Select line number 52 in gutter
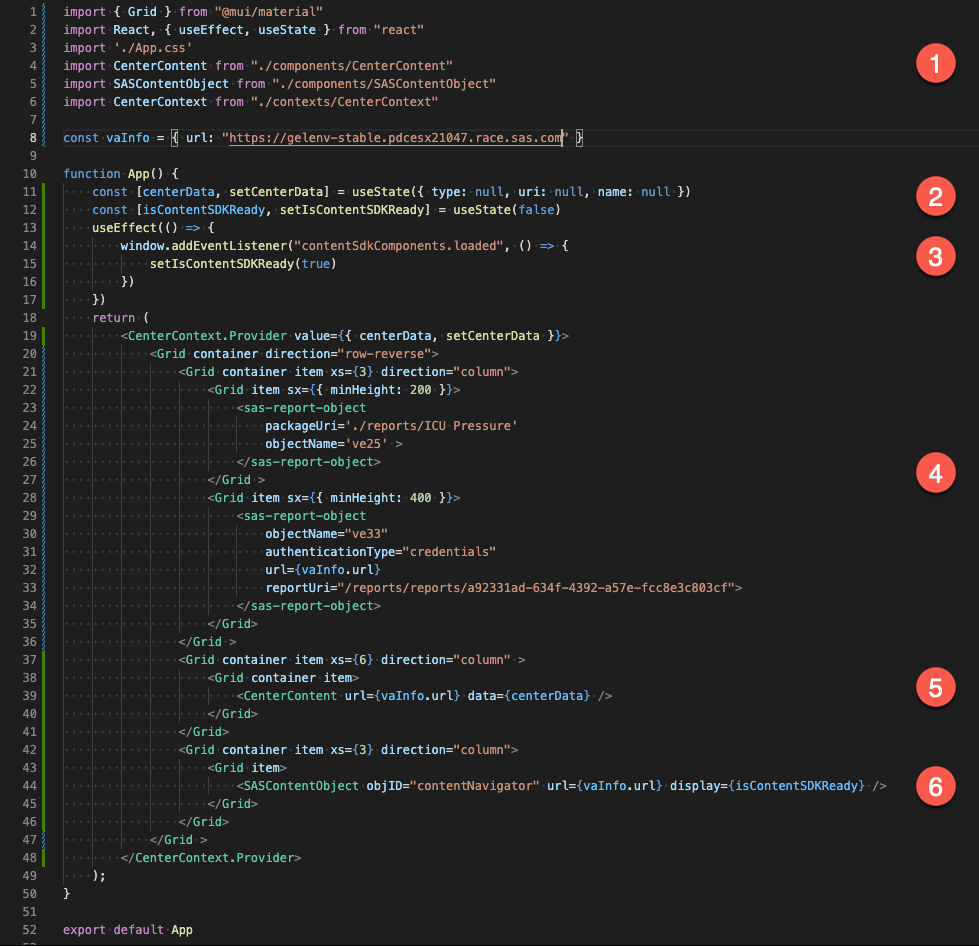Image resolution: width=979 pixels, height=946 pixels. (29, 930)
